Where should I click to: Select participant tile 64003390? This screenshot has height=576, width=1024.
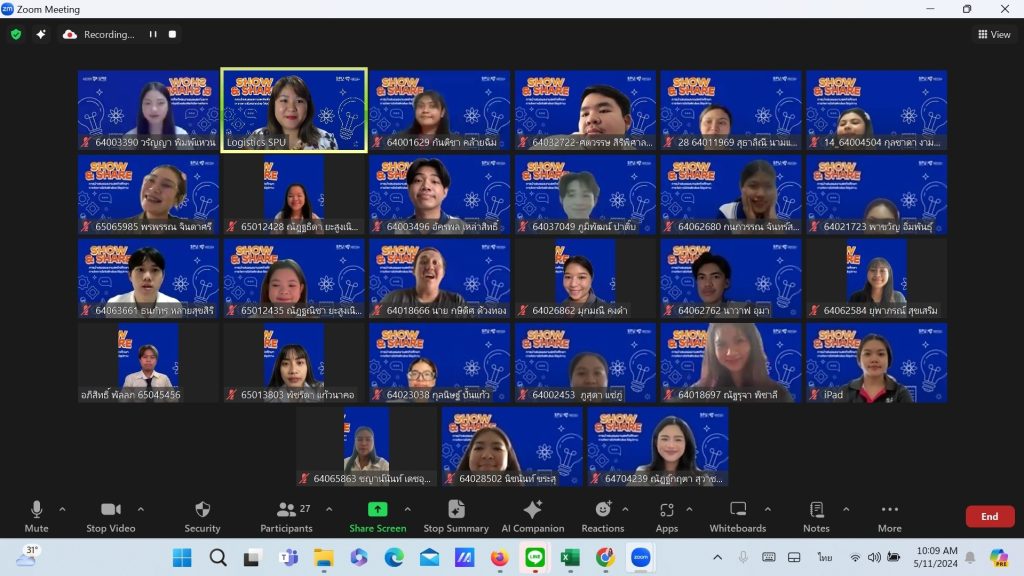[x=148, y=110]
